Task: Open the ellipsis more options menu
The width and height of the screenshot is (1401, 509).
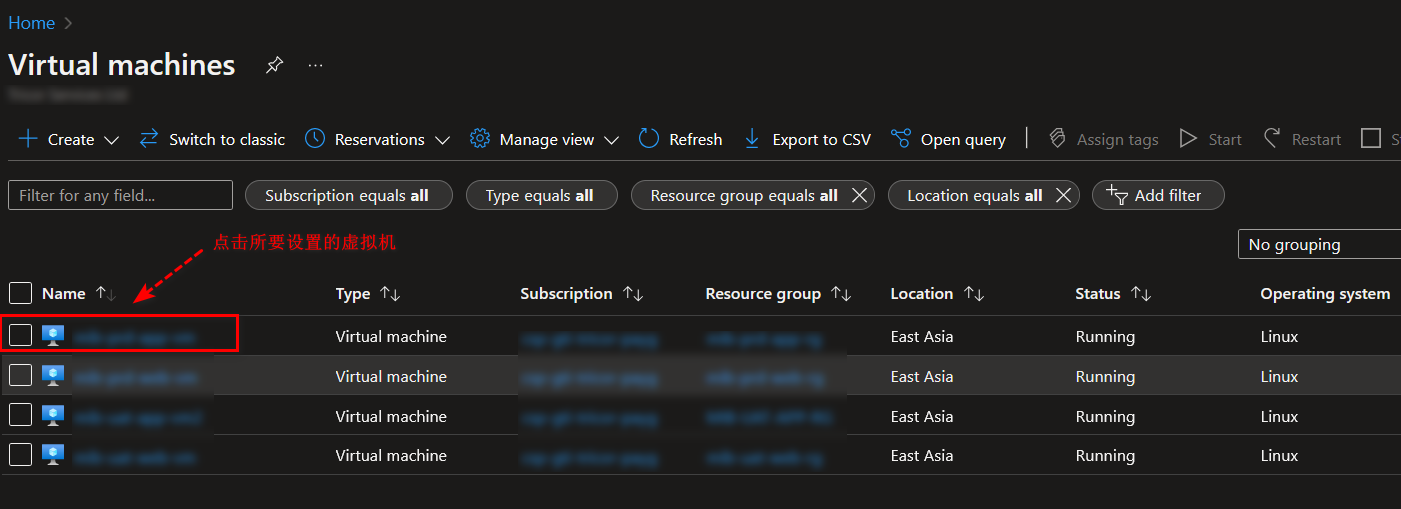Action: [x=316, y=65]
